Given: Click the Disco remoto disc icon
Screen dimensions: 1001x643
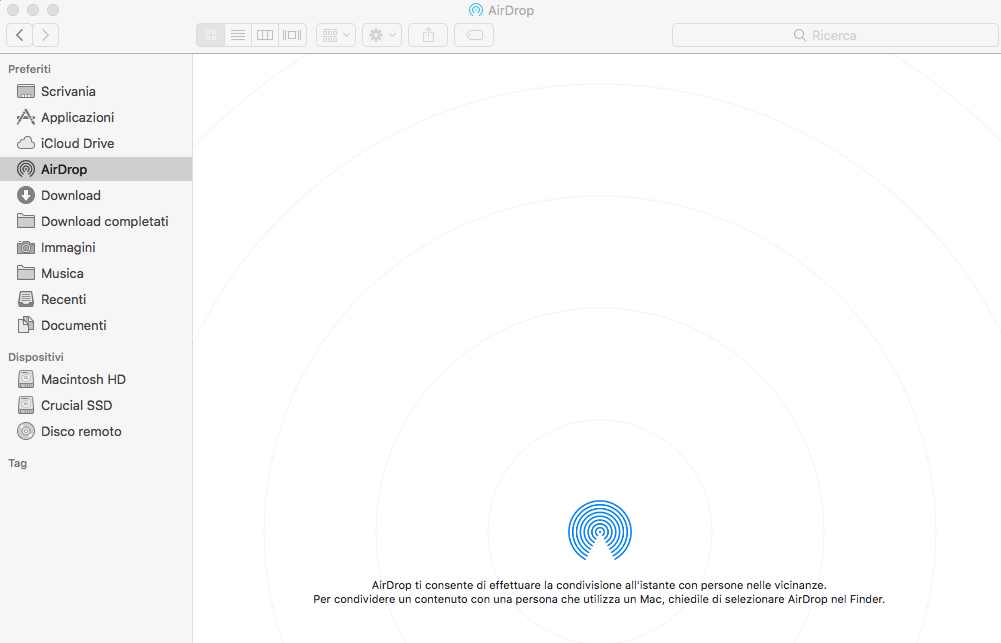Looking at the screenshot, I should [x=26, y=432].
